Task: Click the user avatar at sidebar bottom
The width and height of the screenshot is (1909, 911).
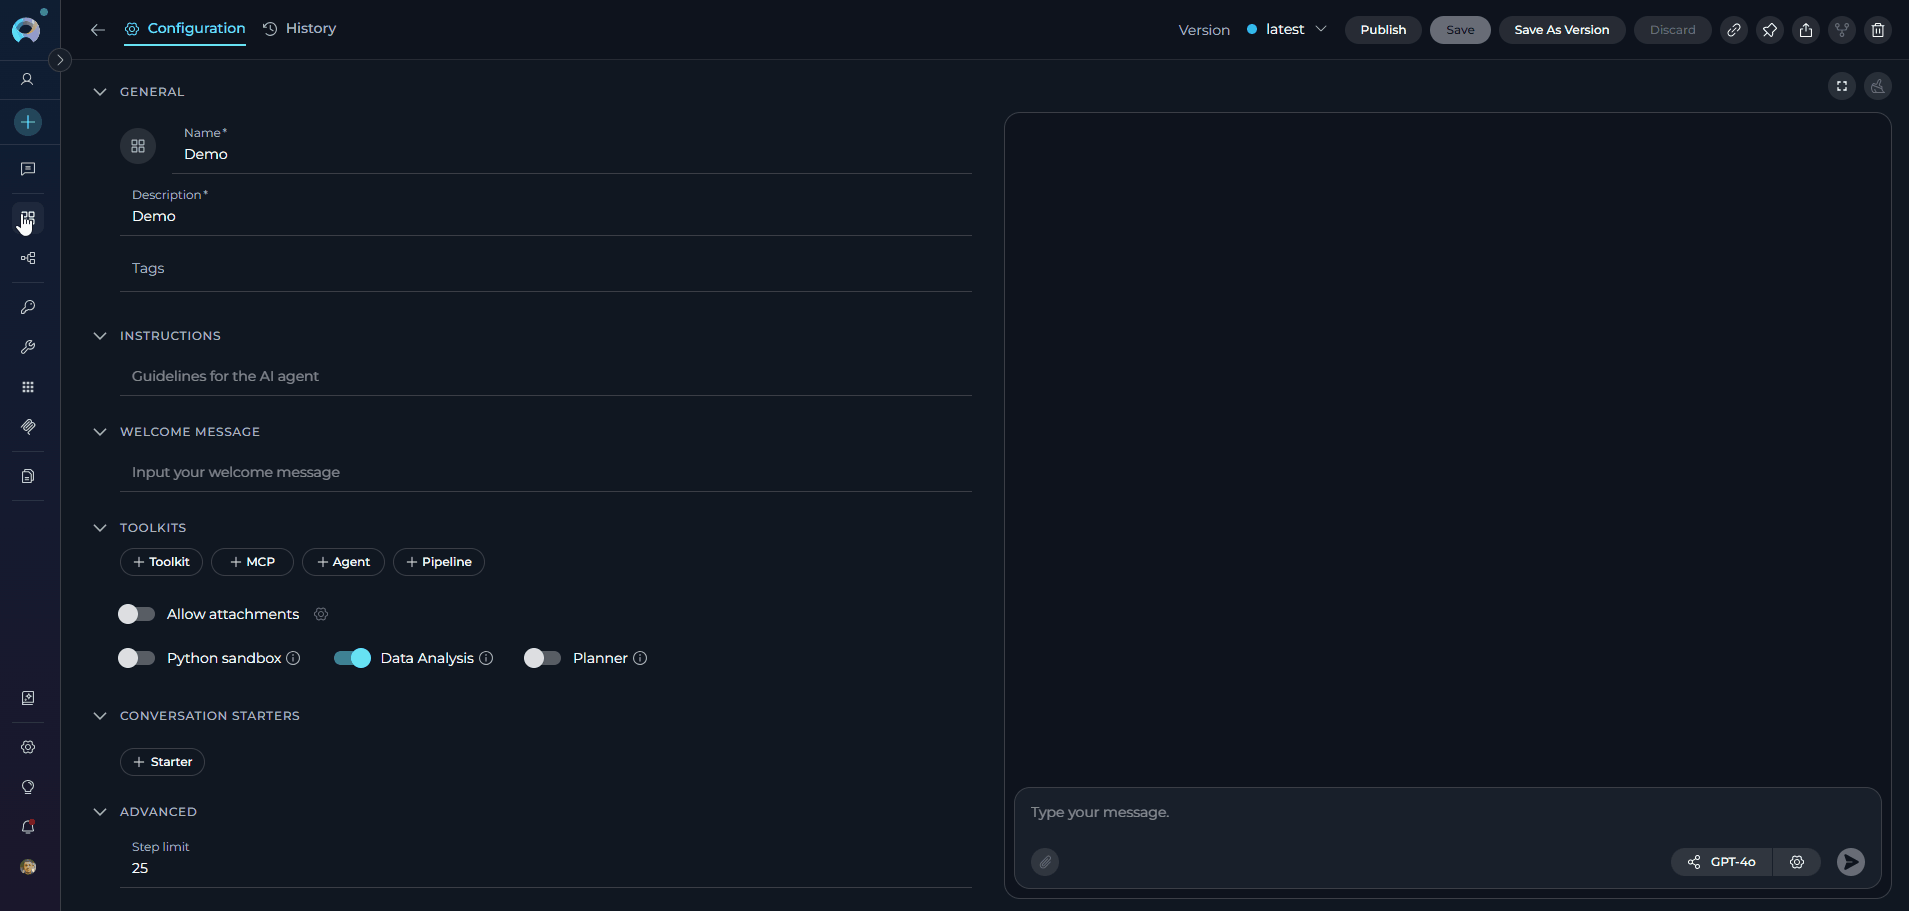Action: coord(28,867)
